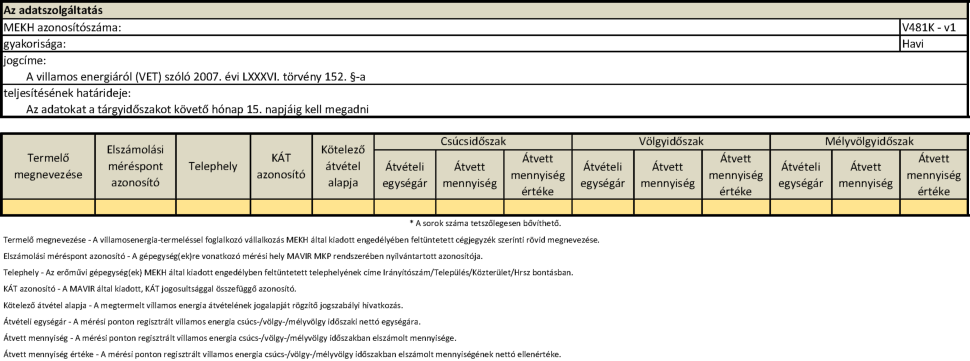Select yellow input cell under Telephely

(213, 207)
